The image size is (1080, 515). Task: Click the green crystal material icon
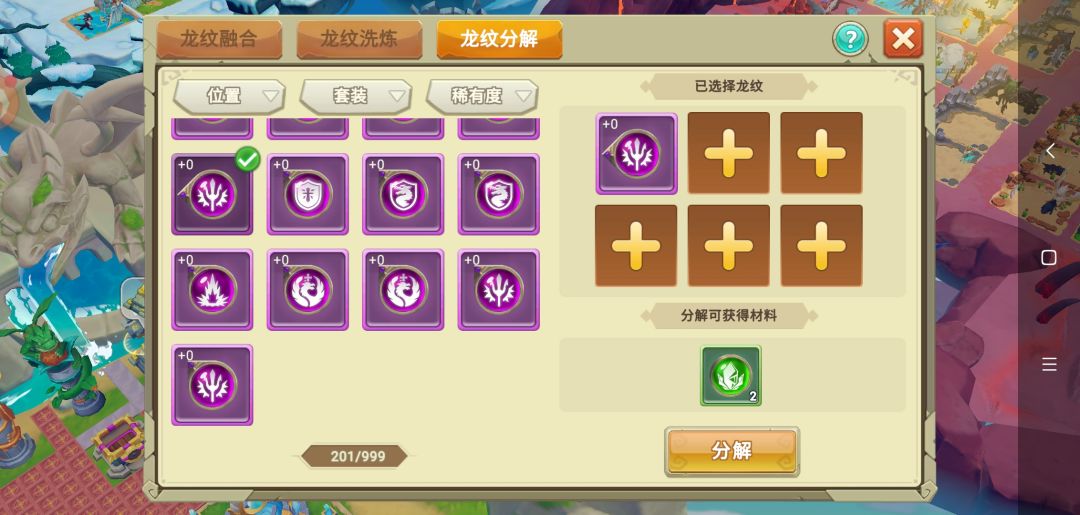[731, 375]
